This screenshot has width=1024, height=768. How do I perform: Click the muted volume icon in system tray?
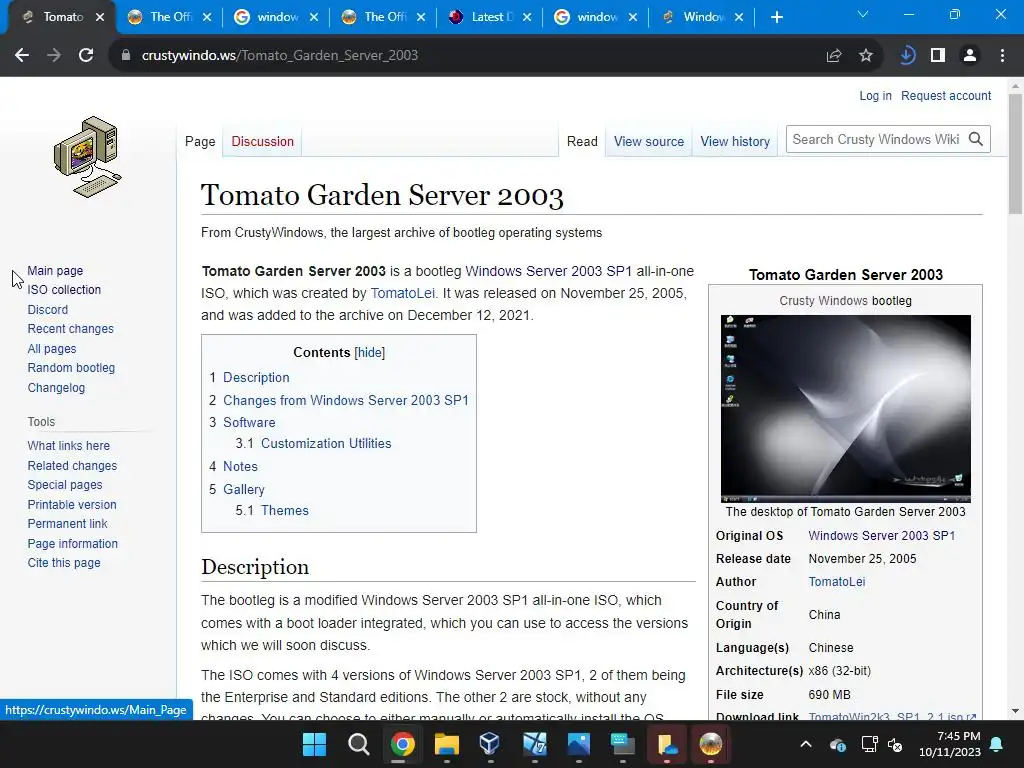(x=895, y=744)
